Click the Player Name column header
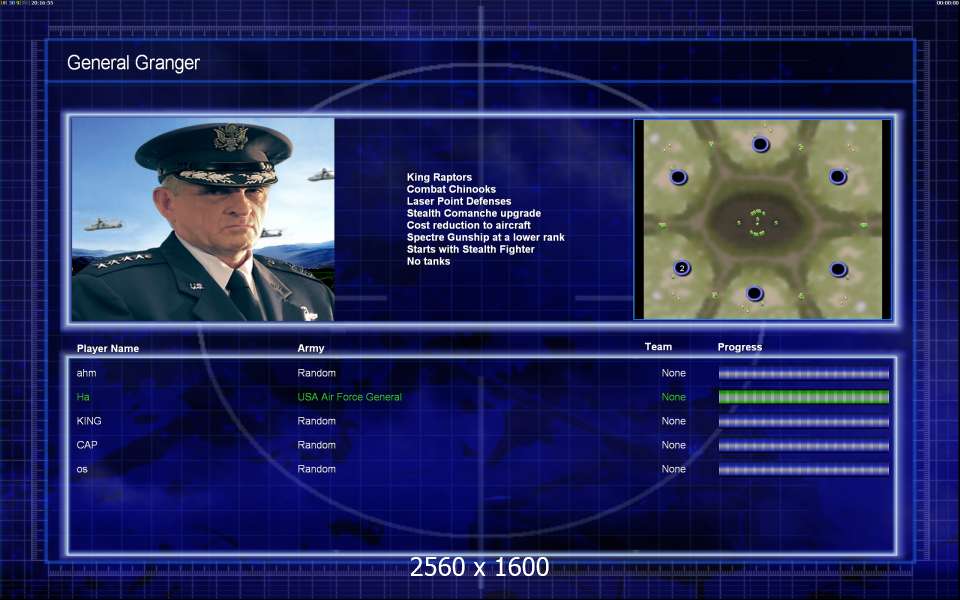The height and width of the screenshot is (600, 960). coord(108,348)
